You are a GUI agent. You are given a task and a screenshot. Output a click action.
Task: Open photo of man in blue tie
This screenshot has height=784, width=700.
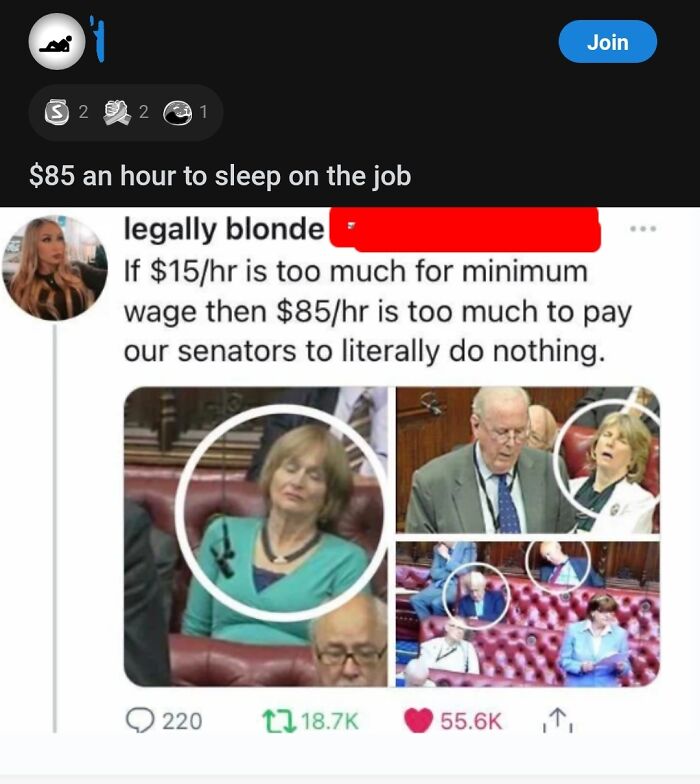528,460
